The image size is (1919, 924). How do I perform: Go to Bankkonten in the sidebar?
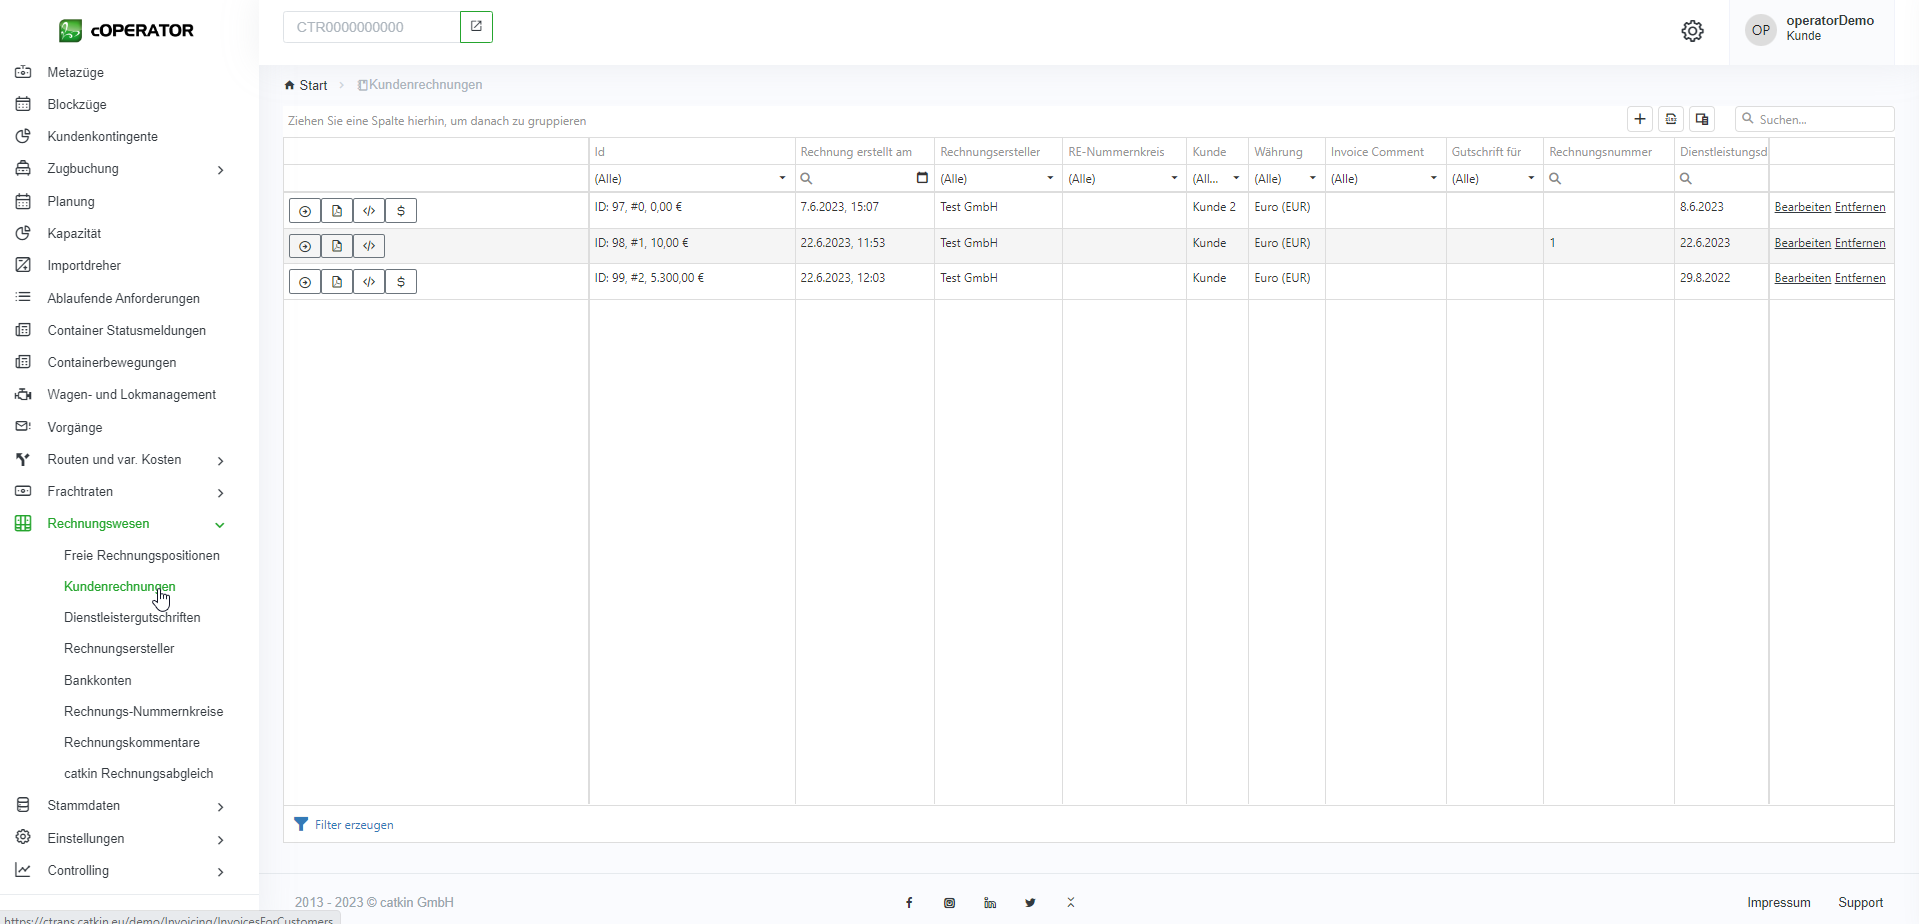pyautogui.click(x=98, y=680)
